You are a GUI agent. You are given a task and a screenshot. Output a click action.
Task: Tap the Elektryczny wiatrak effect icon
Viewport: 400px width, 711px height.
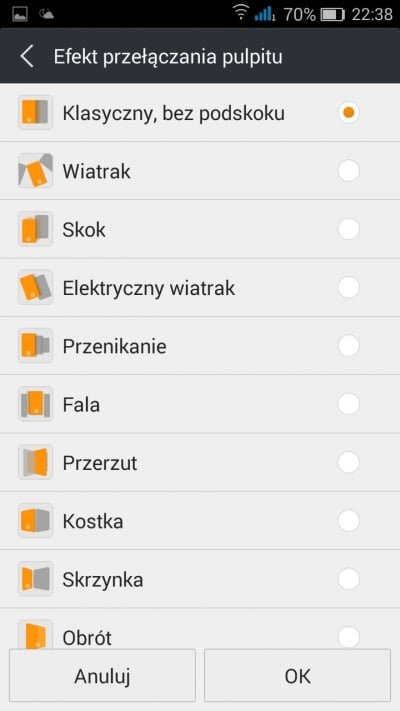[x=35, y=287]
